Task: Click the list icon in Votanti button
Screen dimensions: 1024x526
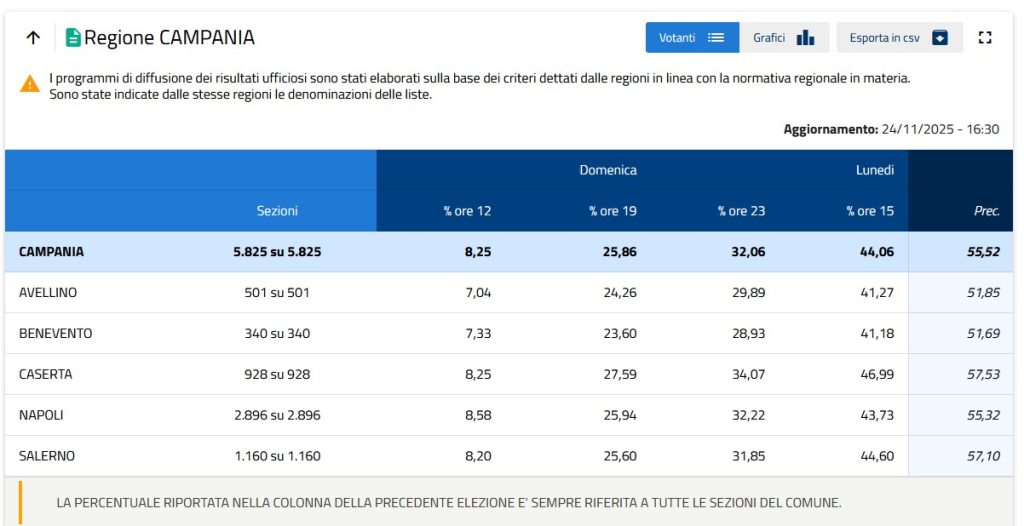Action: (715, 38)
